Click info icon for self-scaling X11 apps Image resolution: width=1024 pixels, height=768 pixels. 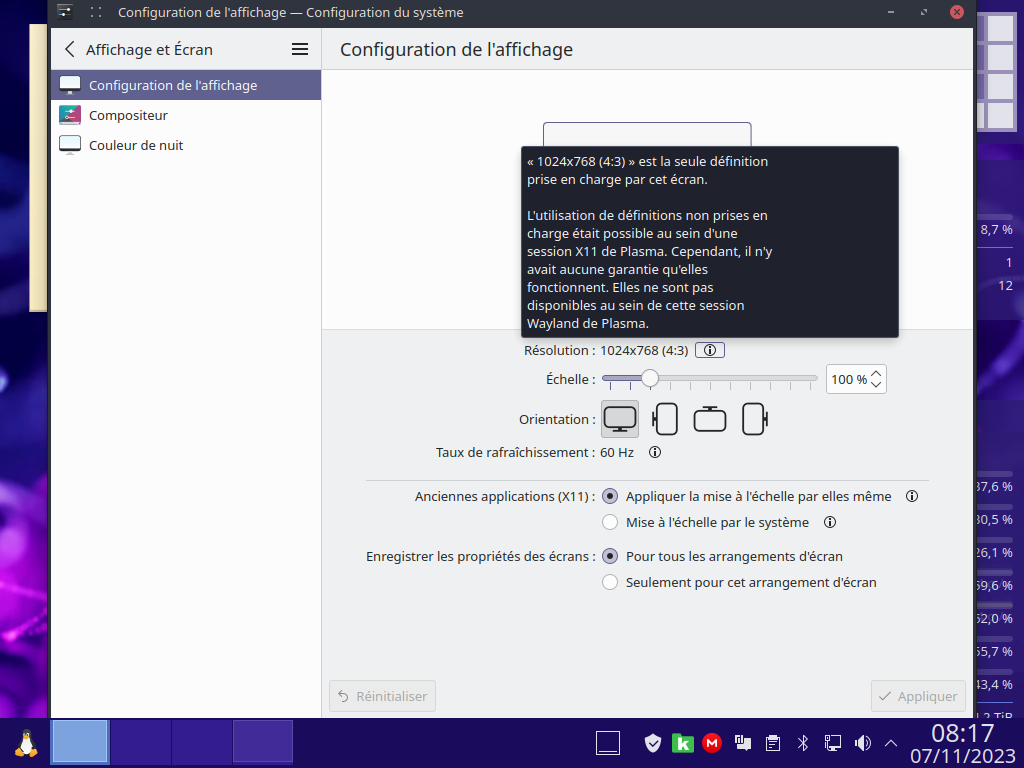tap(912, 496)
